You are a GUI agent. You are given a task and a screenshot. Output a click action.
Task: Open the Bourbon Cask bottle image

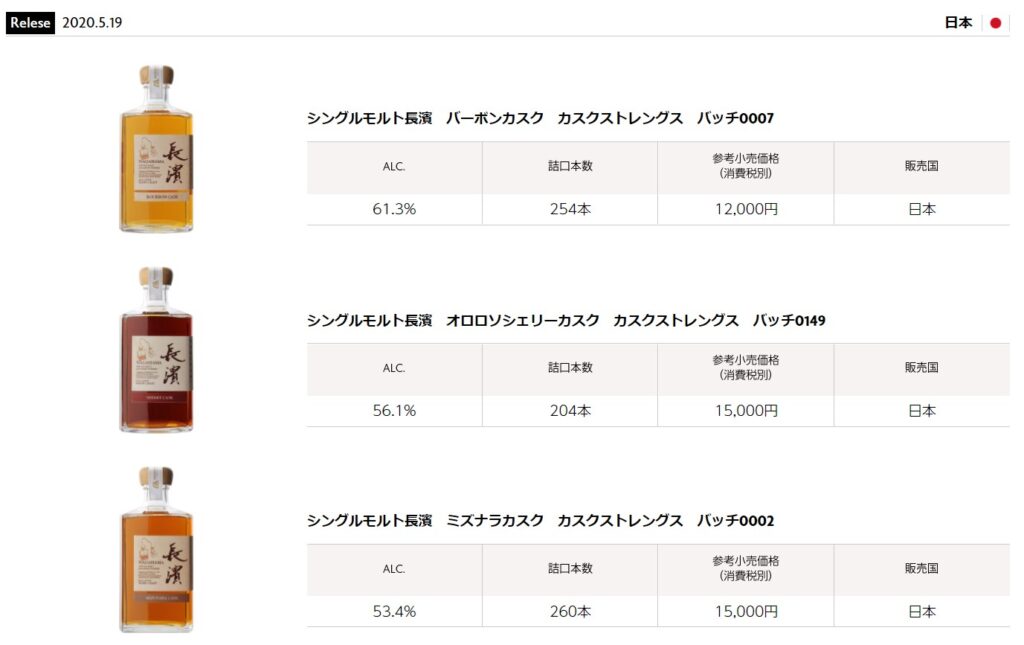coord(157,149)
